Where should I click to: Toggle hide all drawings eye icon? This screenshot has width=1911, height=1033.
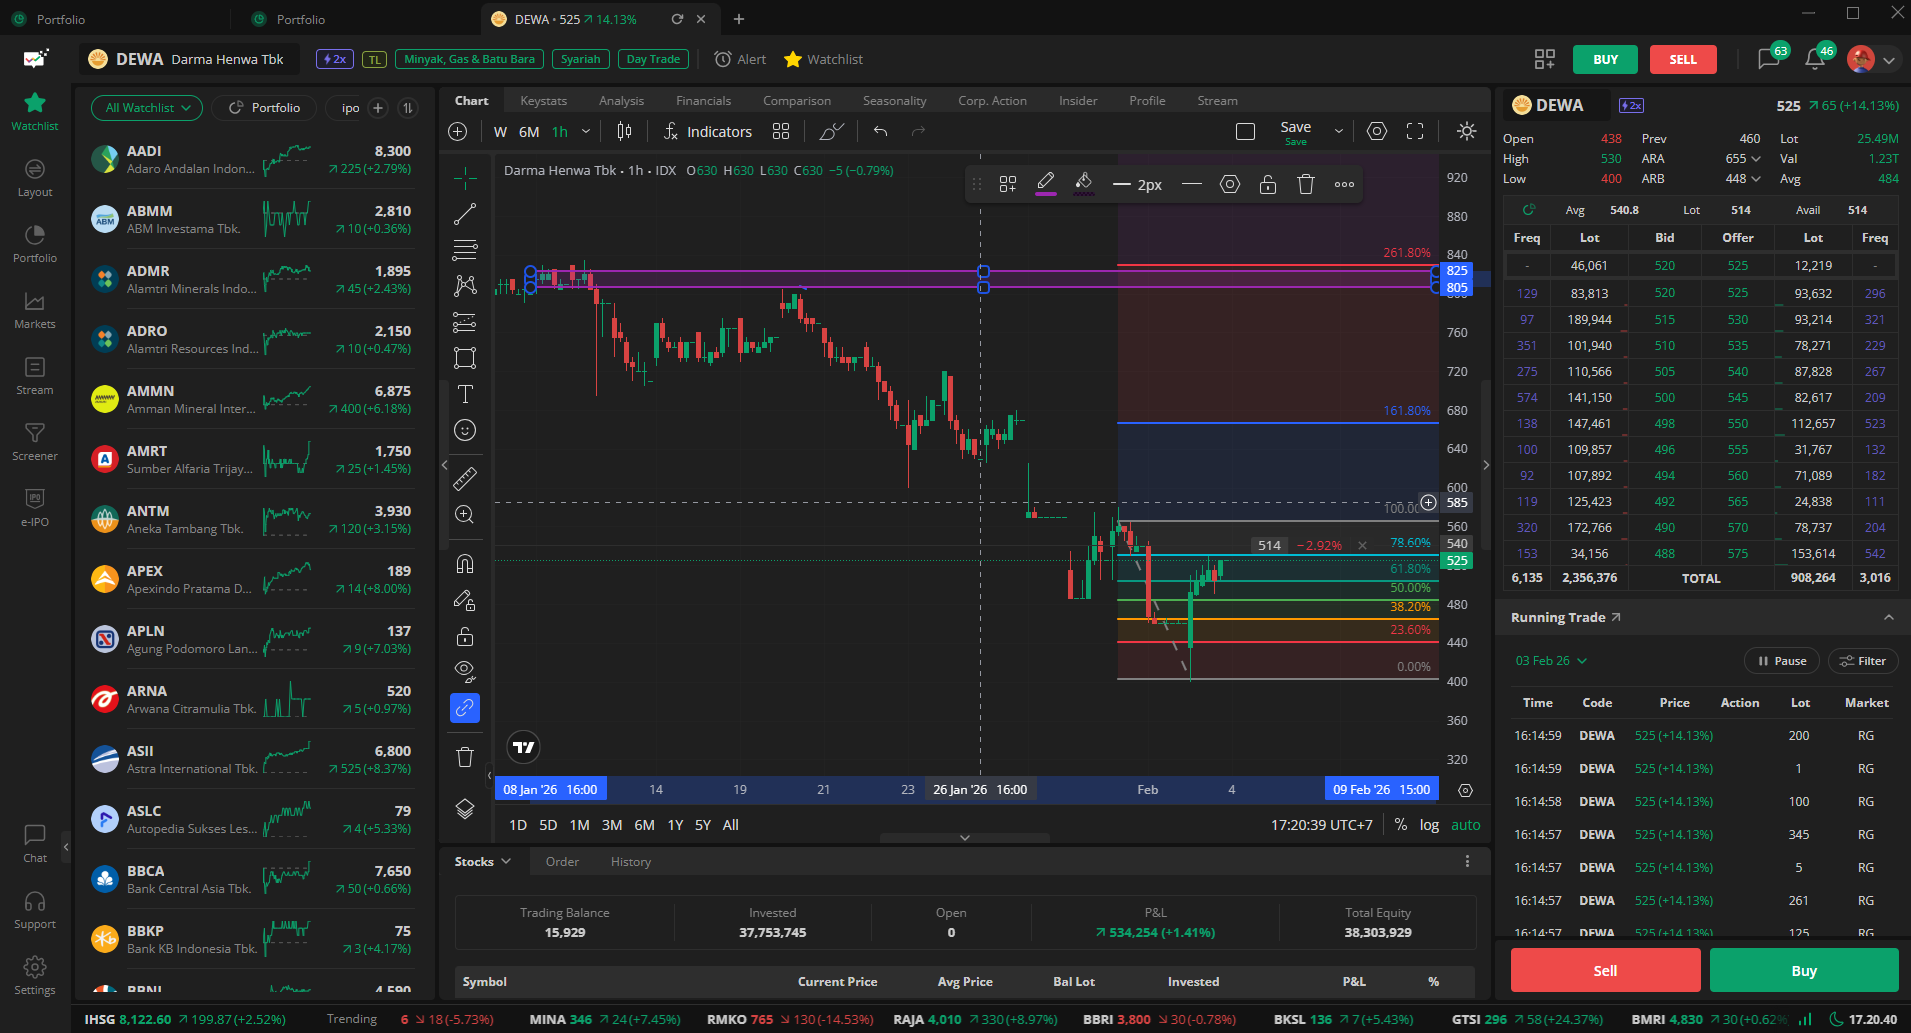point(465,670)
